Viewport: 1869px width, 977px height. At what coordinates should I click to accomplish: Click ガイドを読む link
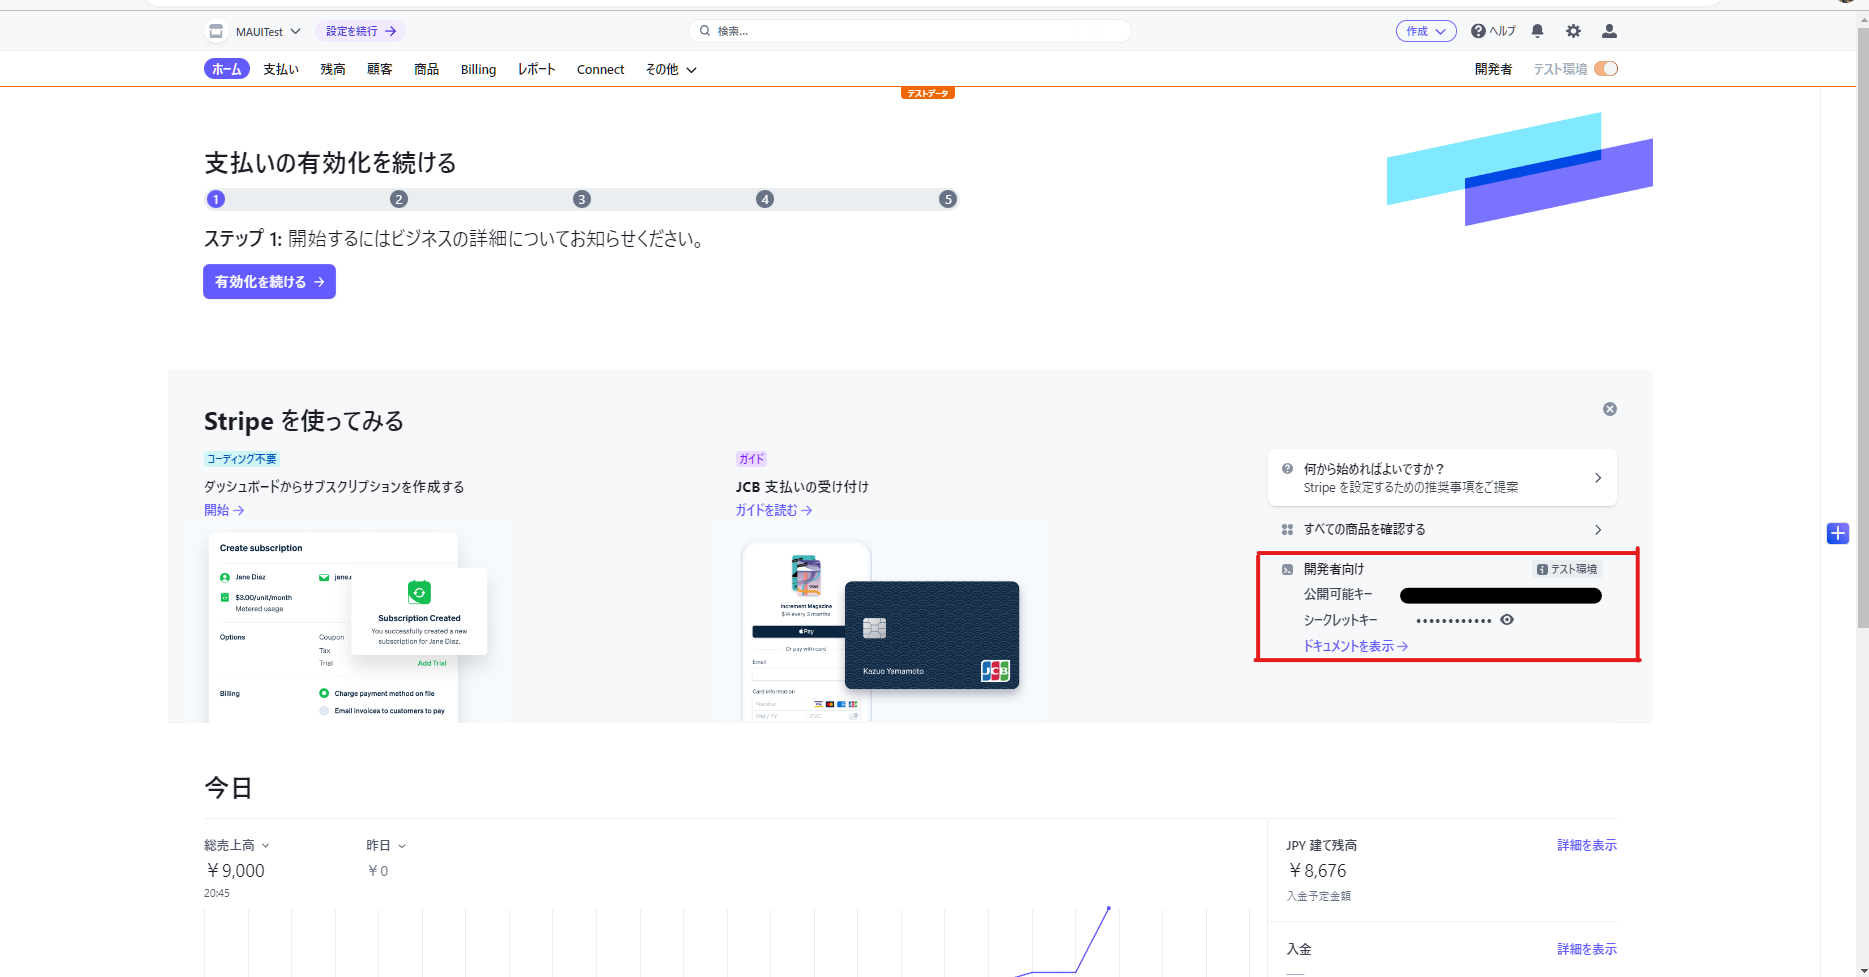(774, 510)
